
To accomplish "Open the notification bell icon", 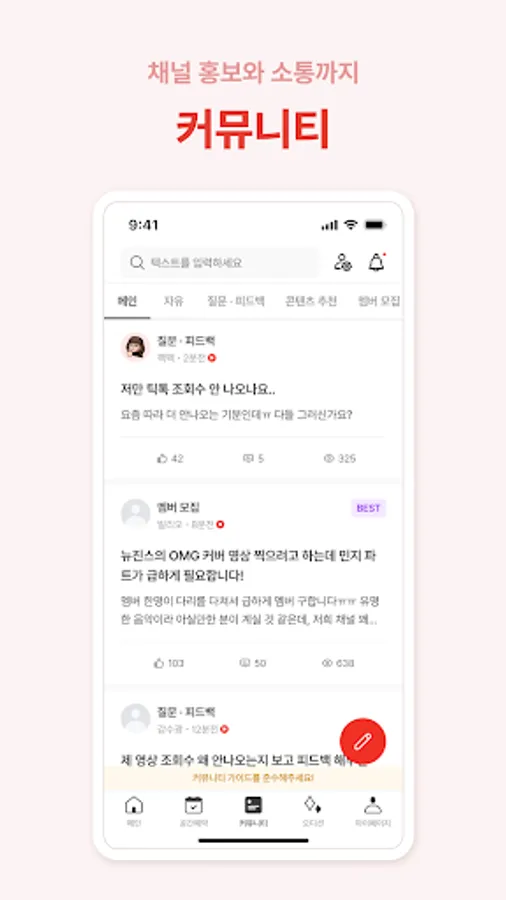I will tap(376, 262).
